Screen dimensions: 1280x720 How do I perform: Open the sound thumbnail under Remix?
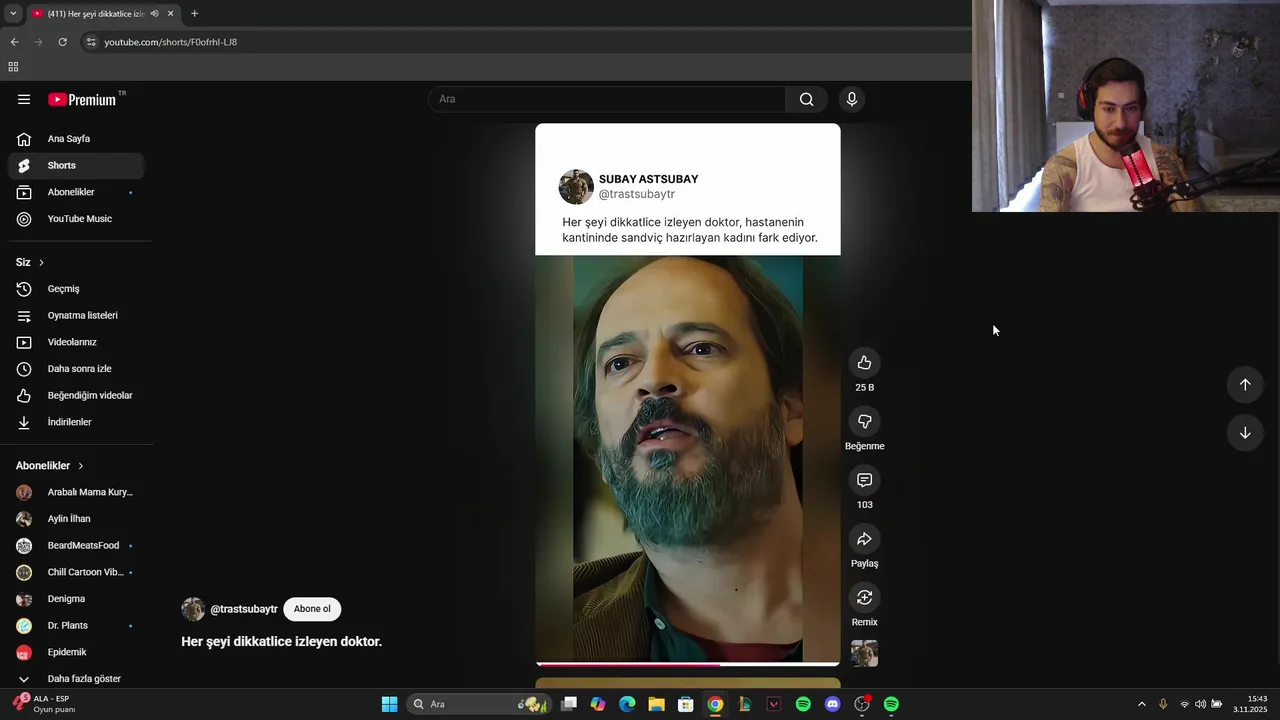pos(864,653)
